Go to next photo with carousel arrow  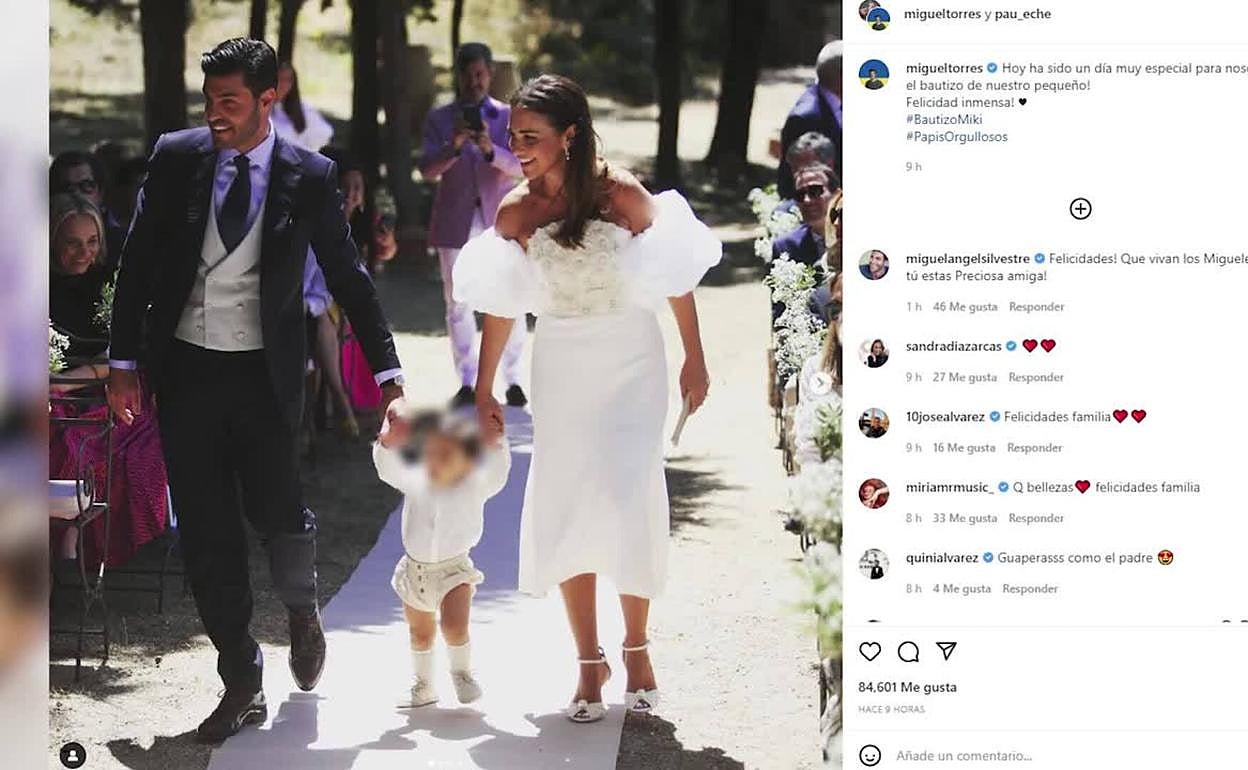pyautogui.click(x=820, y=383)
